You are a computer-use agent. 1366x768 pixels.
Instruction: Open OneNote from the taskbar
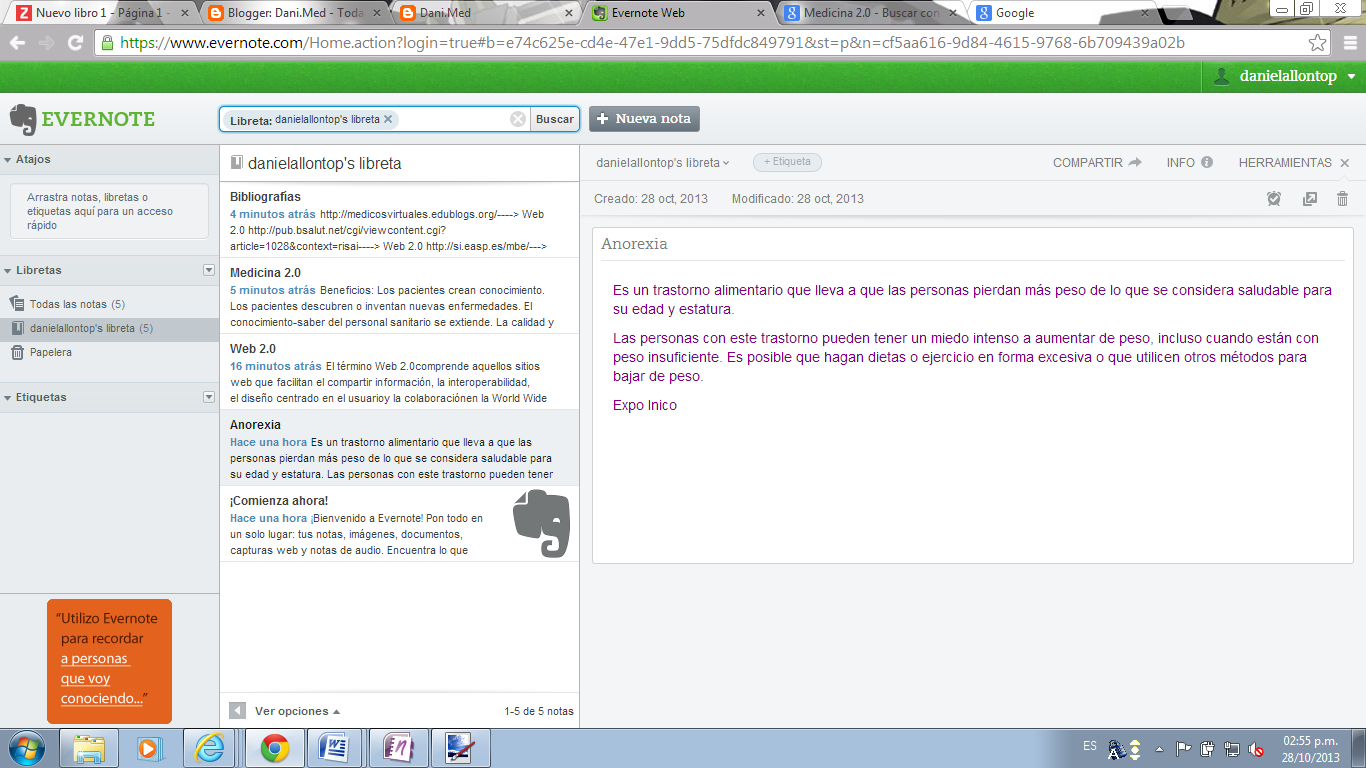click(399, 748)
